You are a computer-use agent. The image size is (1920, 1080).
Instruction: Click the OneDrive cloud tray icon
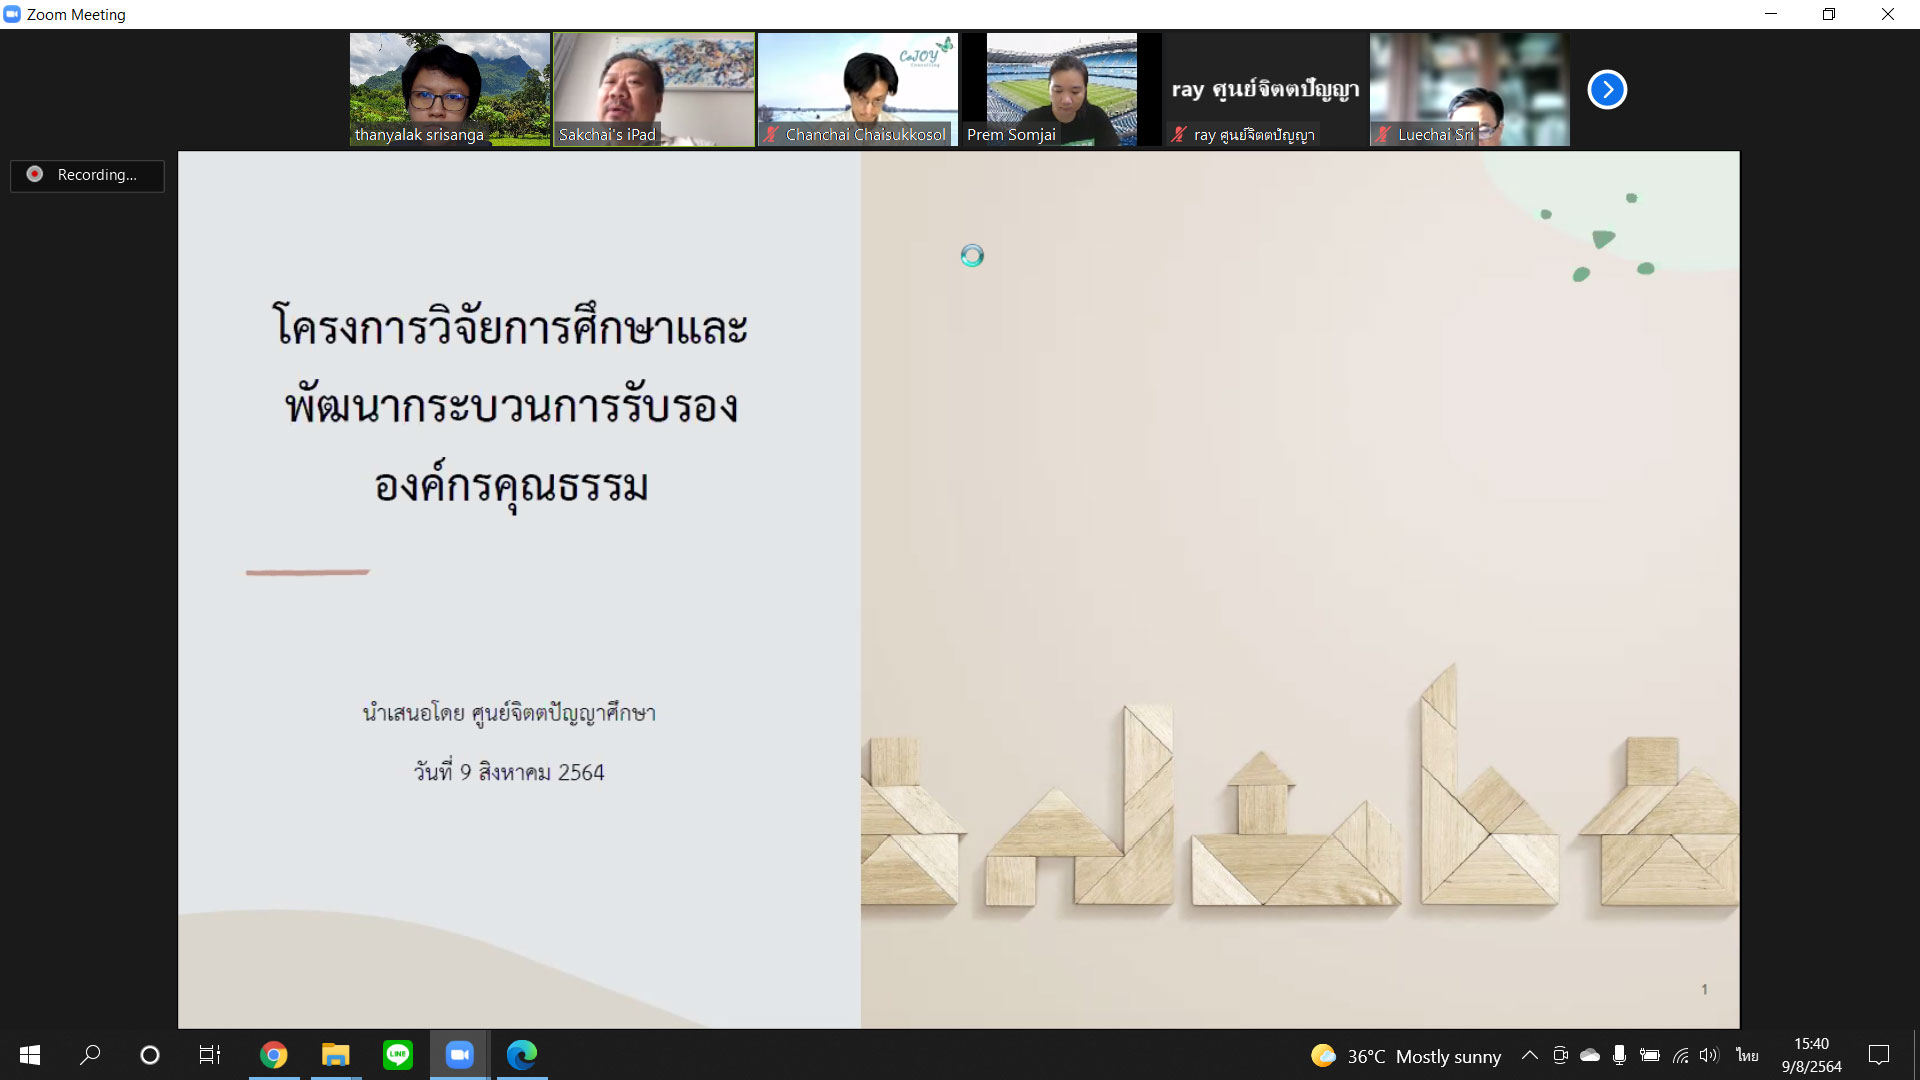click(1590, 1055)
